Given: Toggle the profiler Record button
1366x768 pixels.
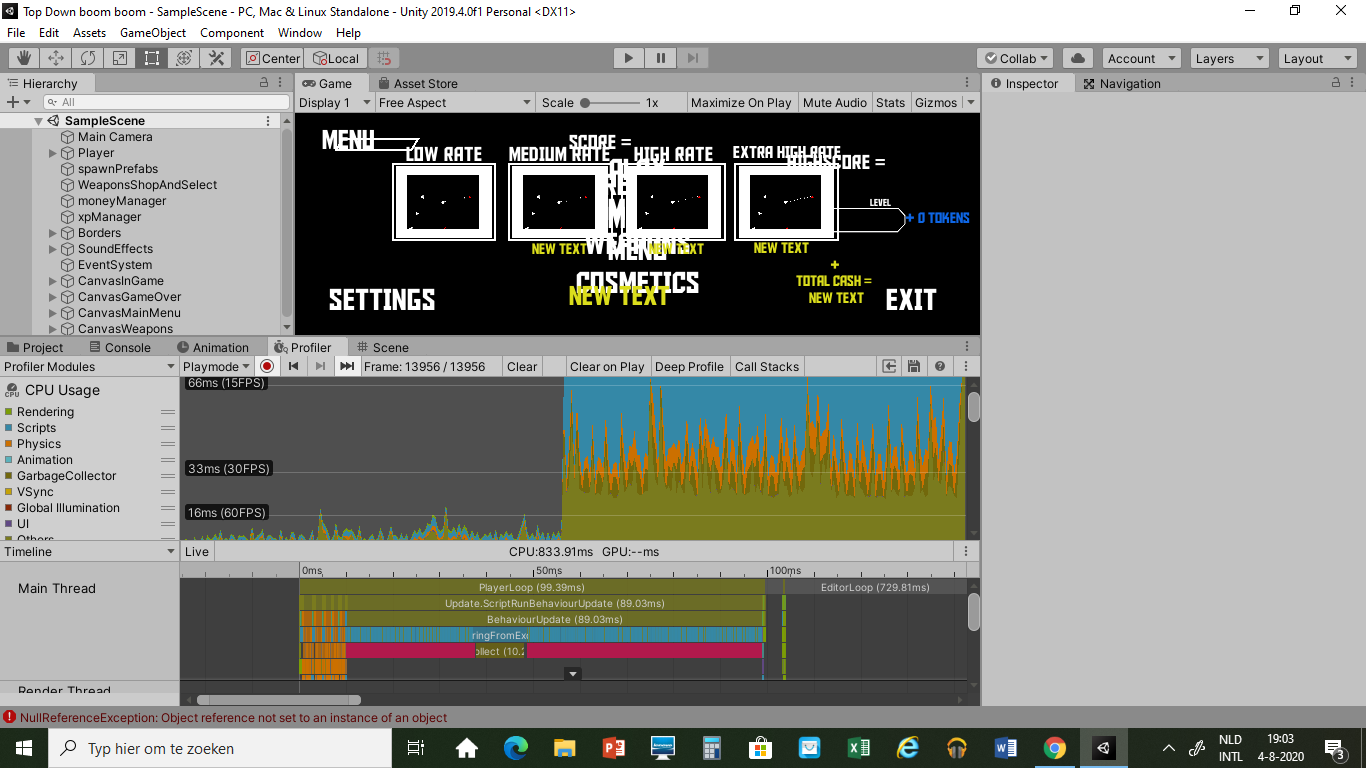Looking at the screenshot, I should coord(267,366).
